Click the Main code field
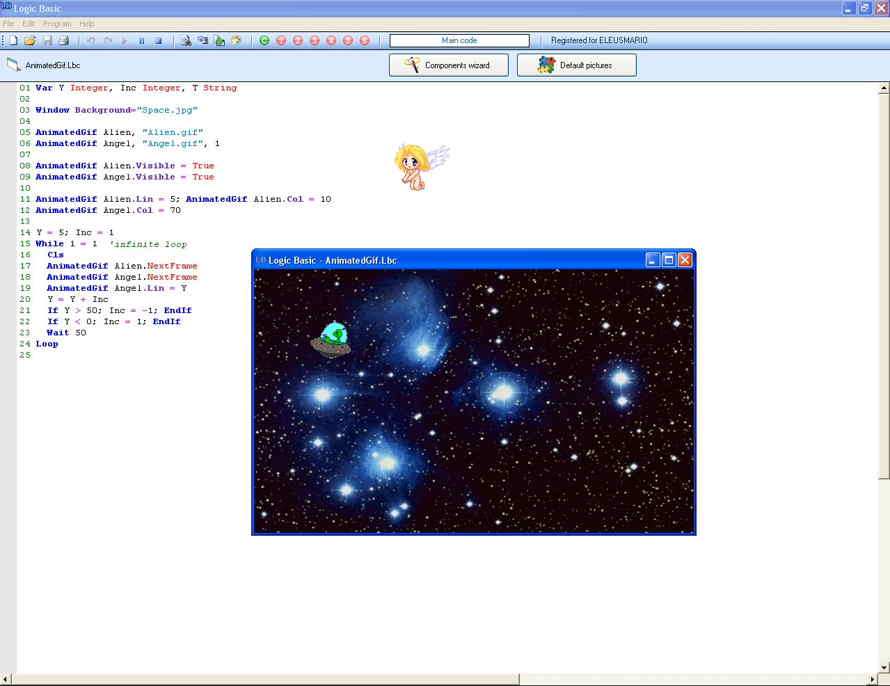The width and height of the screenshot is (890, 686). (x=459, y=40)
